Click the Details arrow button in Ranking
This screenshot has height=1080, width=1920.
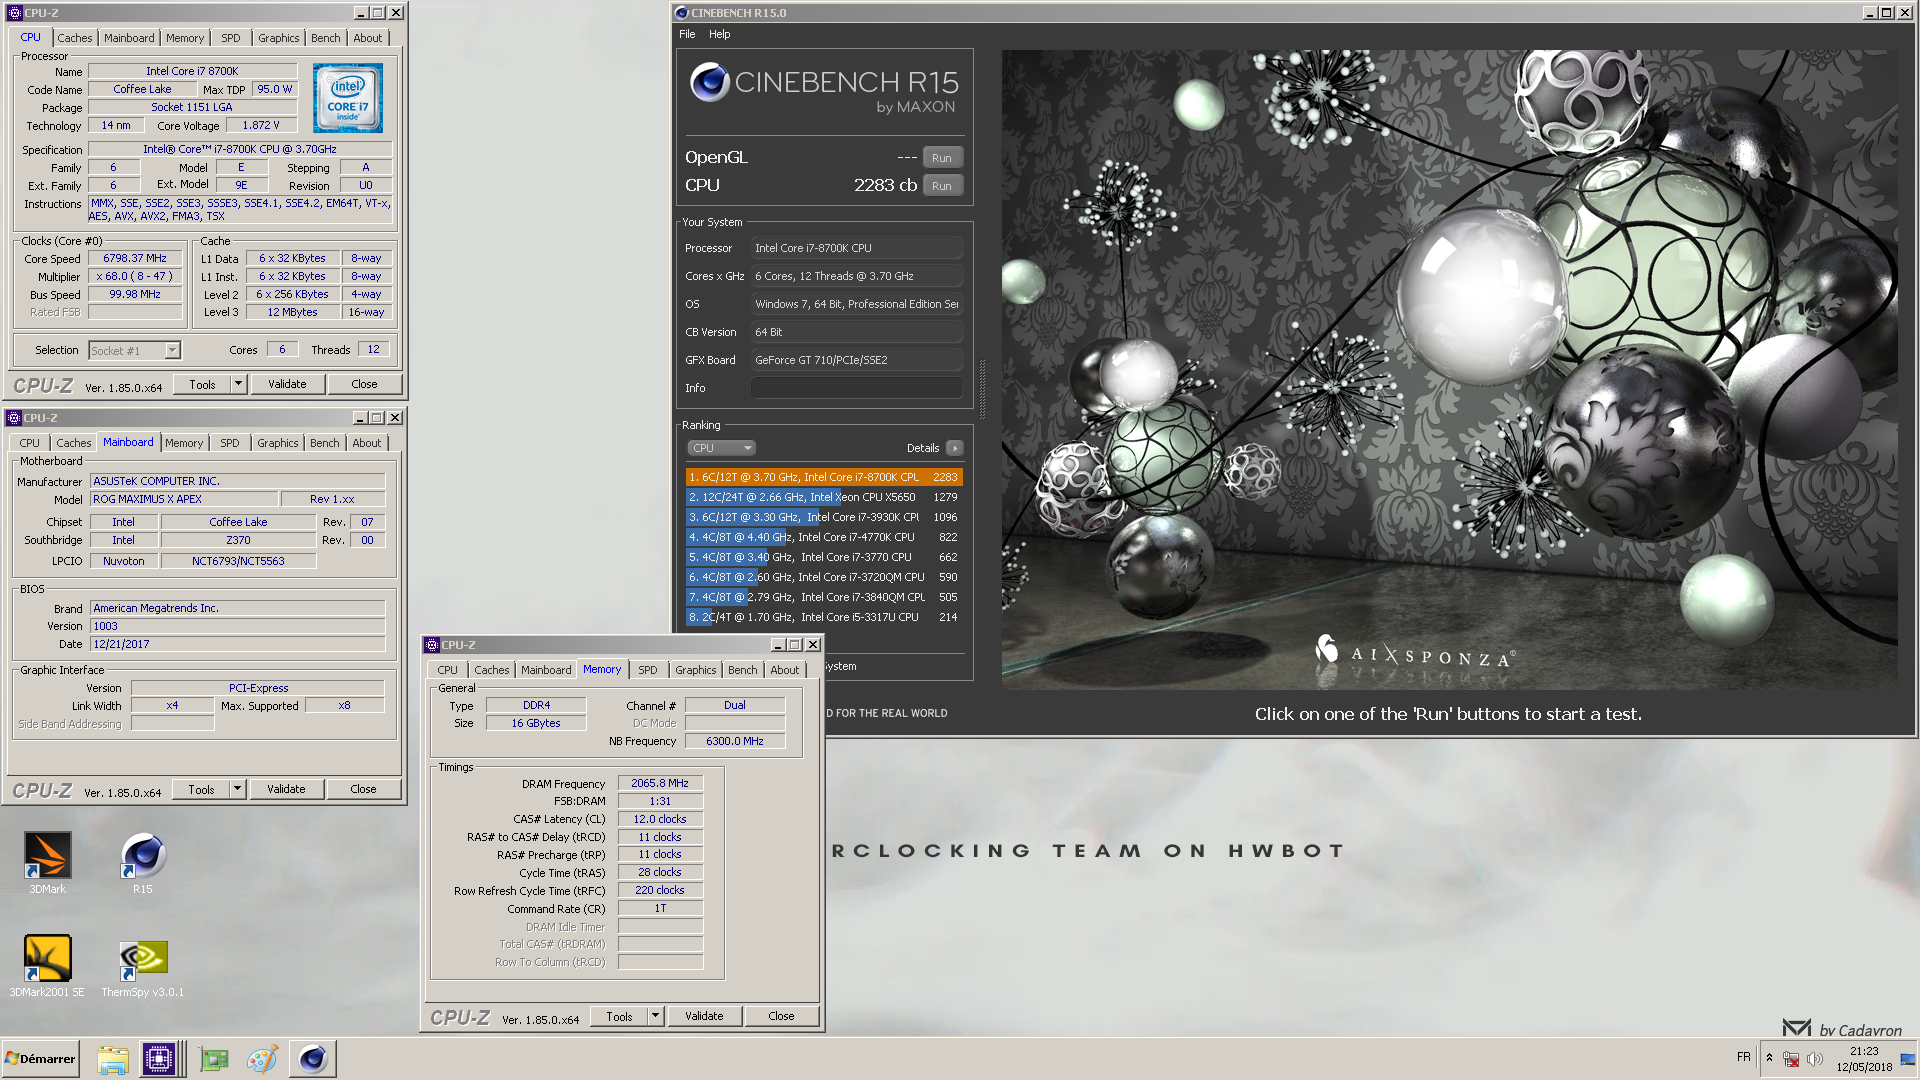(955, 448)
